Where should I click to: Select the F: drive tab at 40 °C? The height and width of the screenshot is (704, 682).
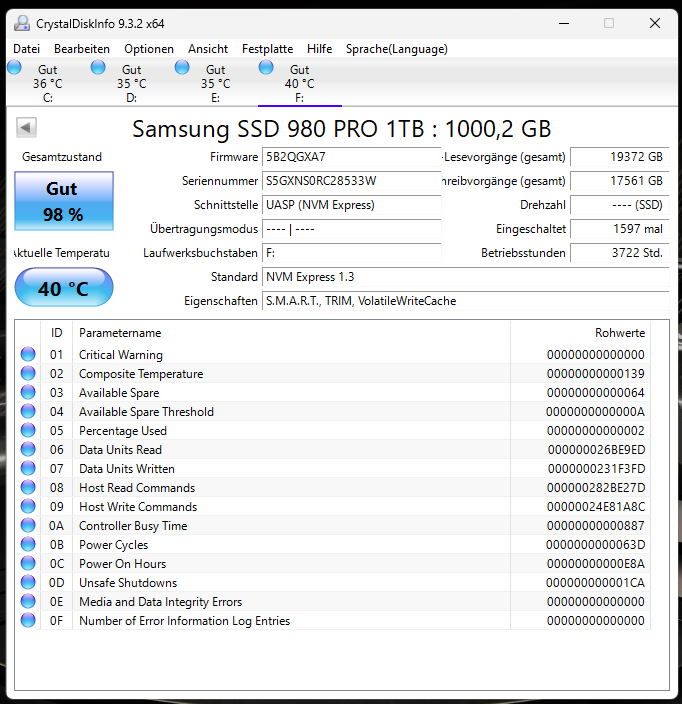click(299, 83)
